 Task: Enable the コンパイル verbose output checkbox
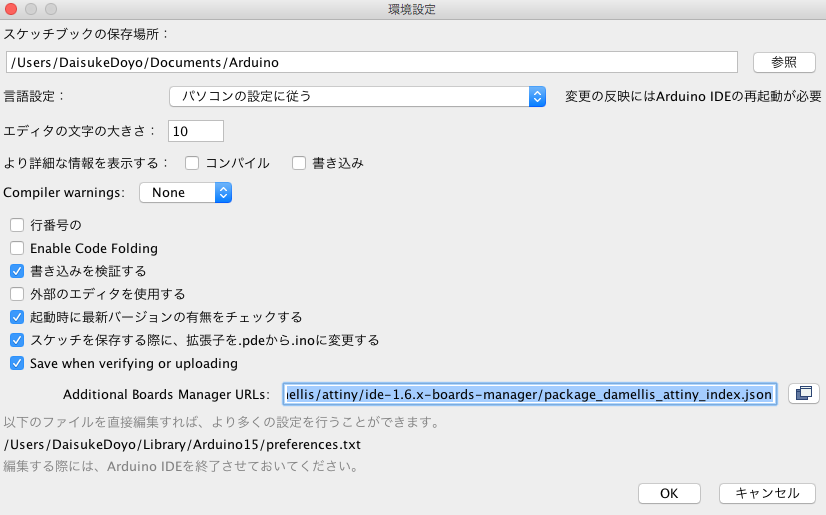tap(192, 163)
